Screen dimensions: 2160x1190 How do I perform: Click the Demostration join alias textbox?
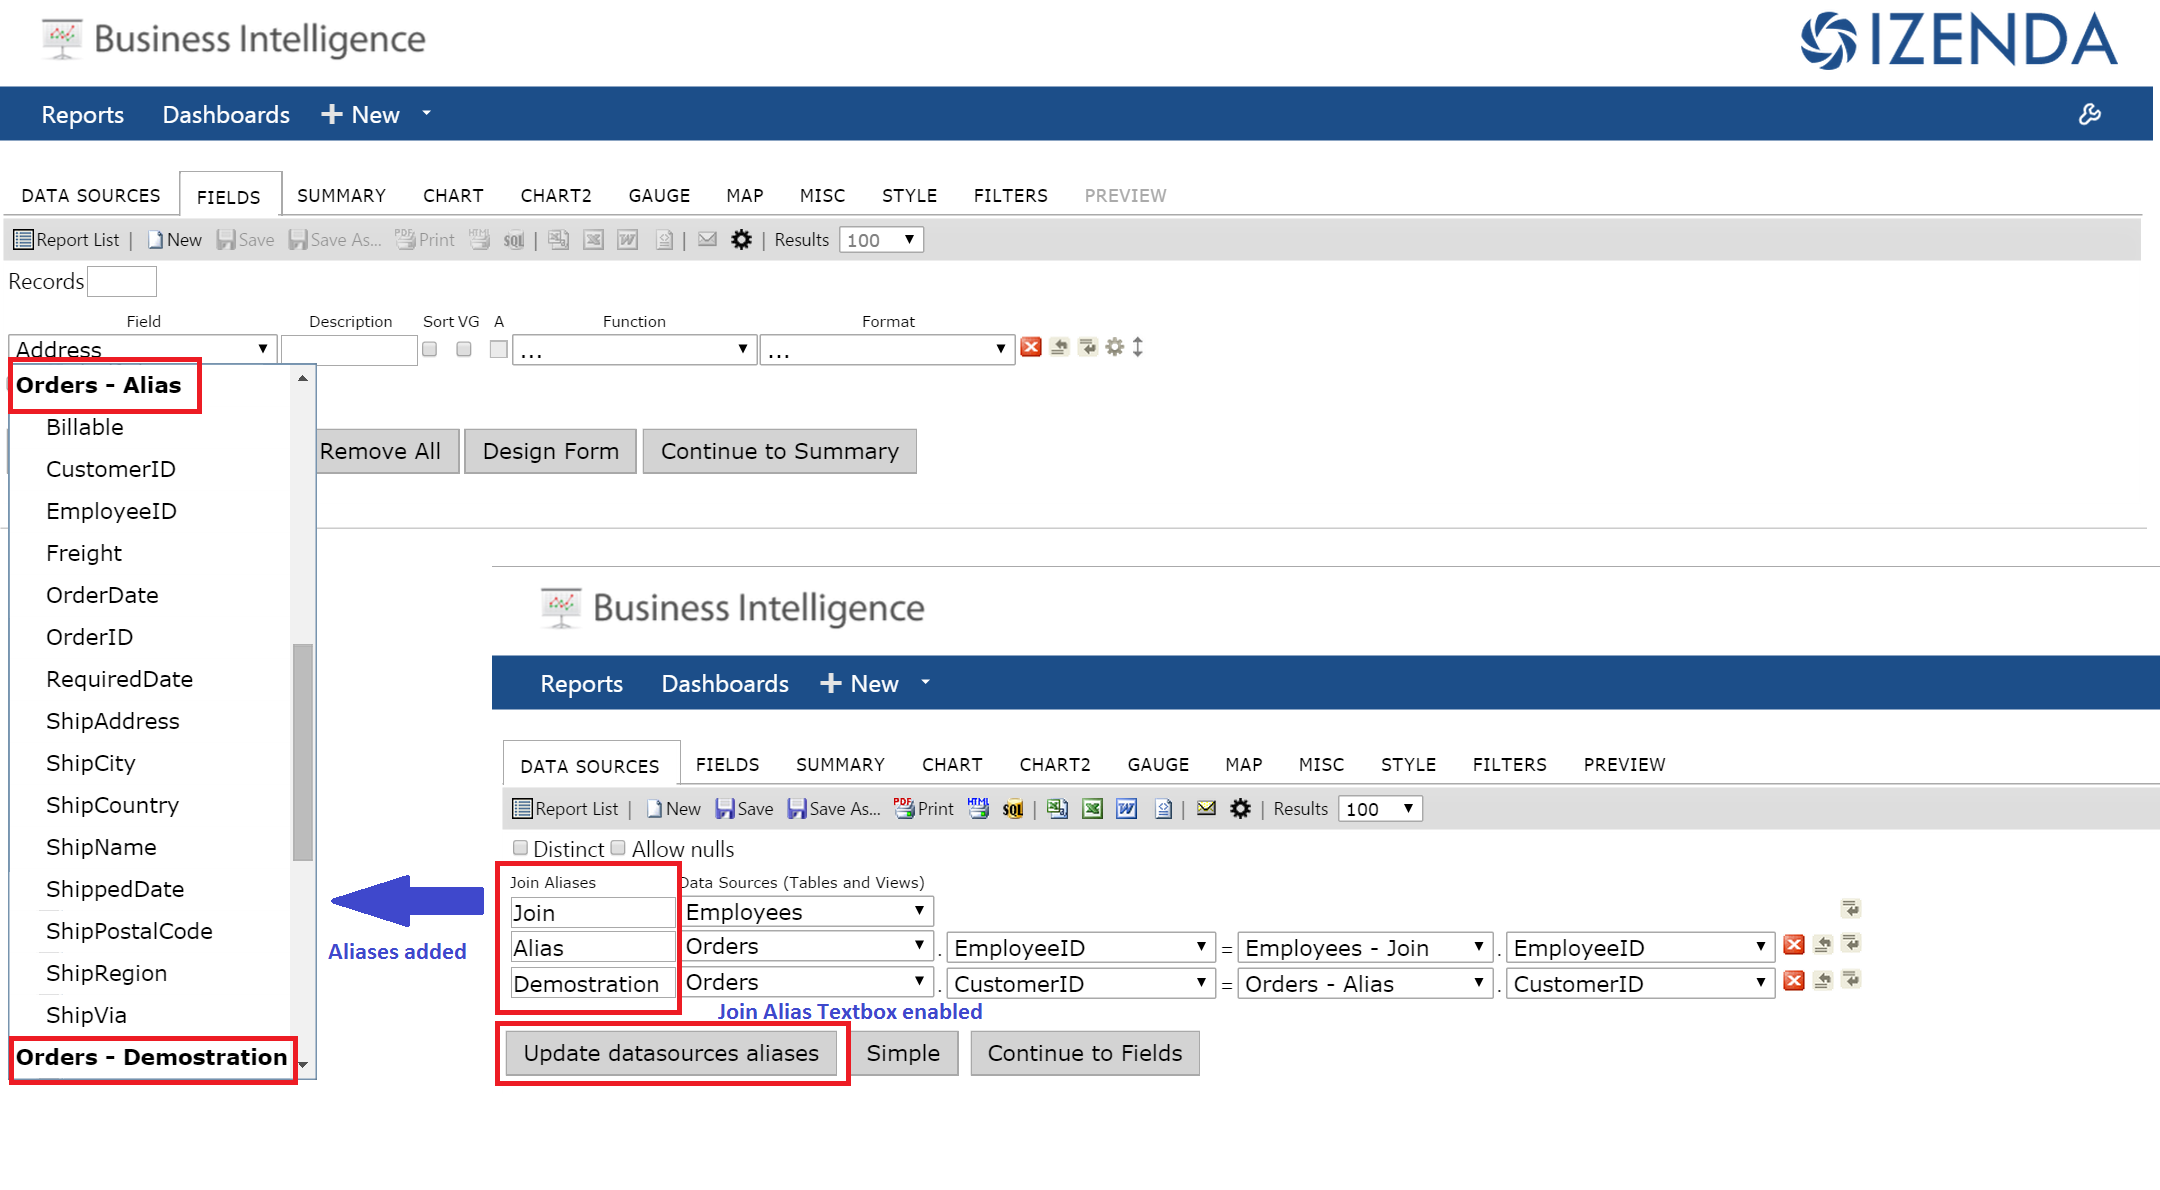[593, 984]
